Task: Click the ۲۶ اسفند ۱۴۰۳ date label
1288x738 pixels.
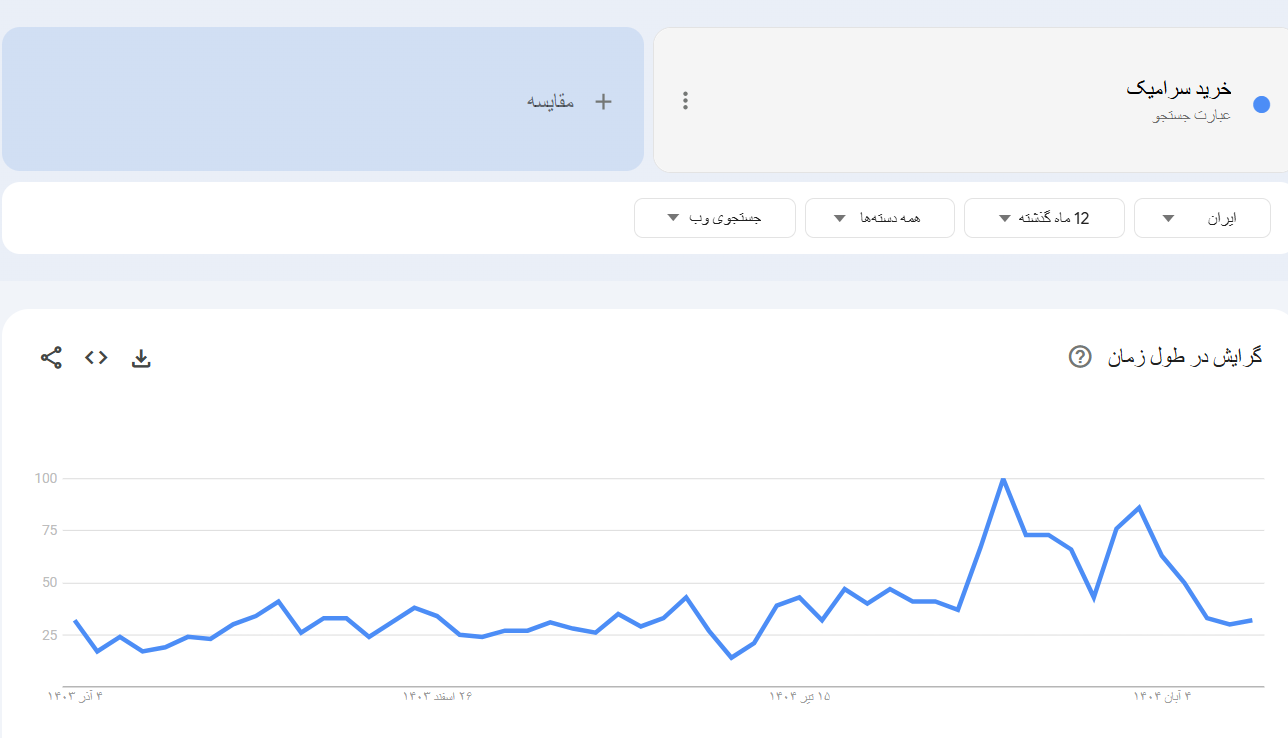Action: (437, 695)
